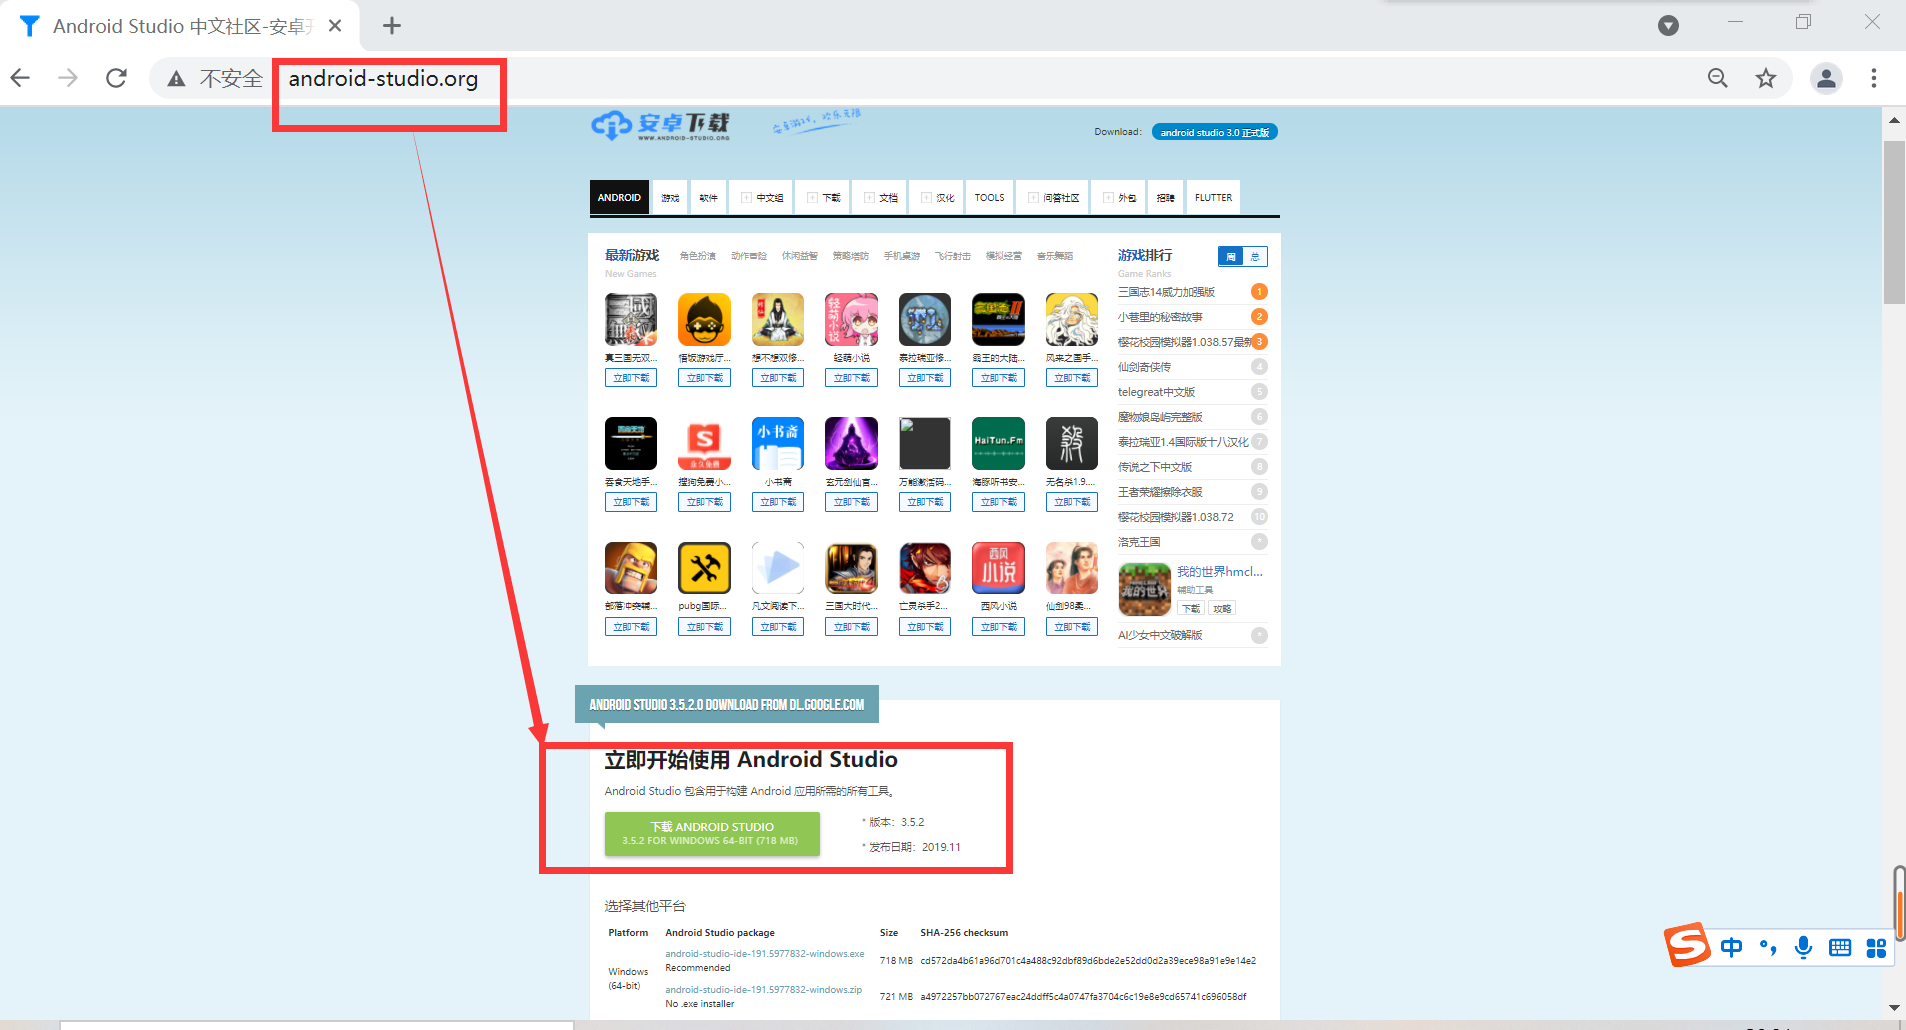Open the Chrome profile avatar
The height and width of the screenshot is (1030, 1906).
point(1826,78)
